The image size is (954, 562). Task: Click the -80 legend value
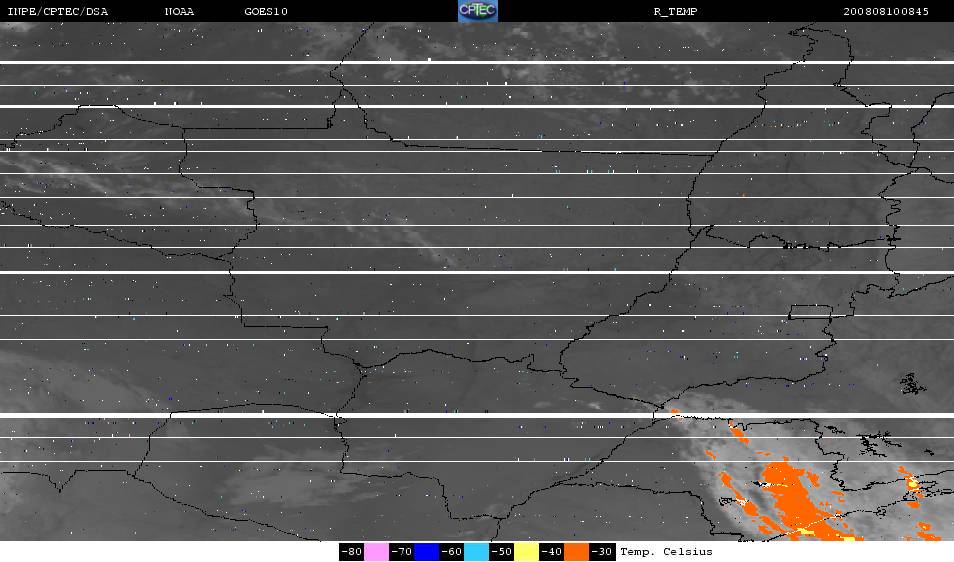[x=352, y=552]
